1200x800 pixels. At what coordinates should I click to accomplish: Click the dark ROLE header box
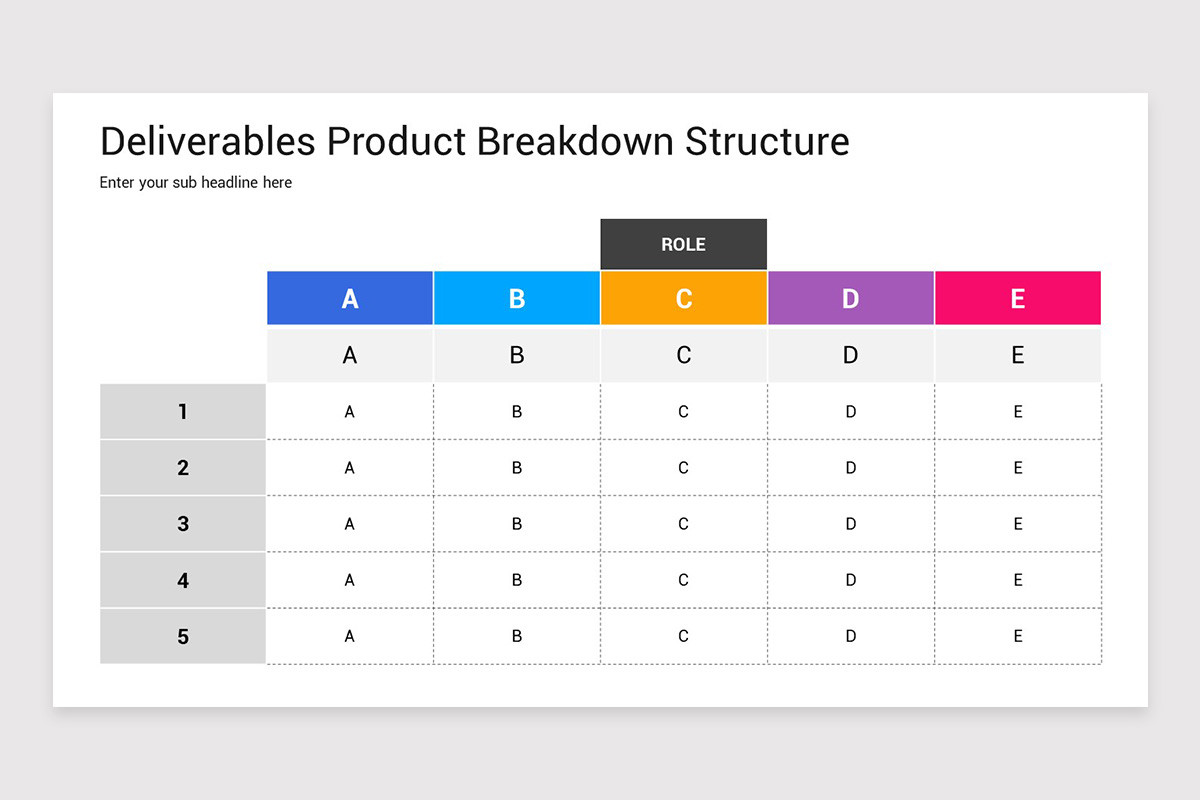pyautogui.click(x=684, y=244)
